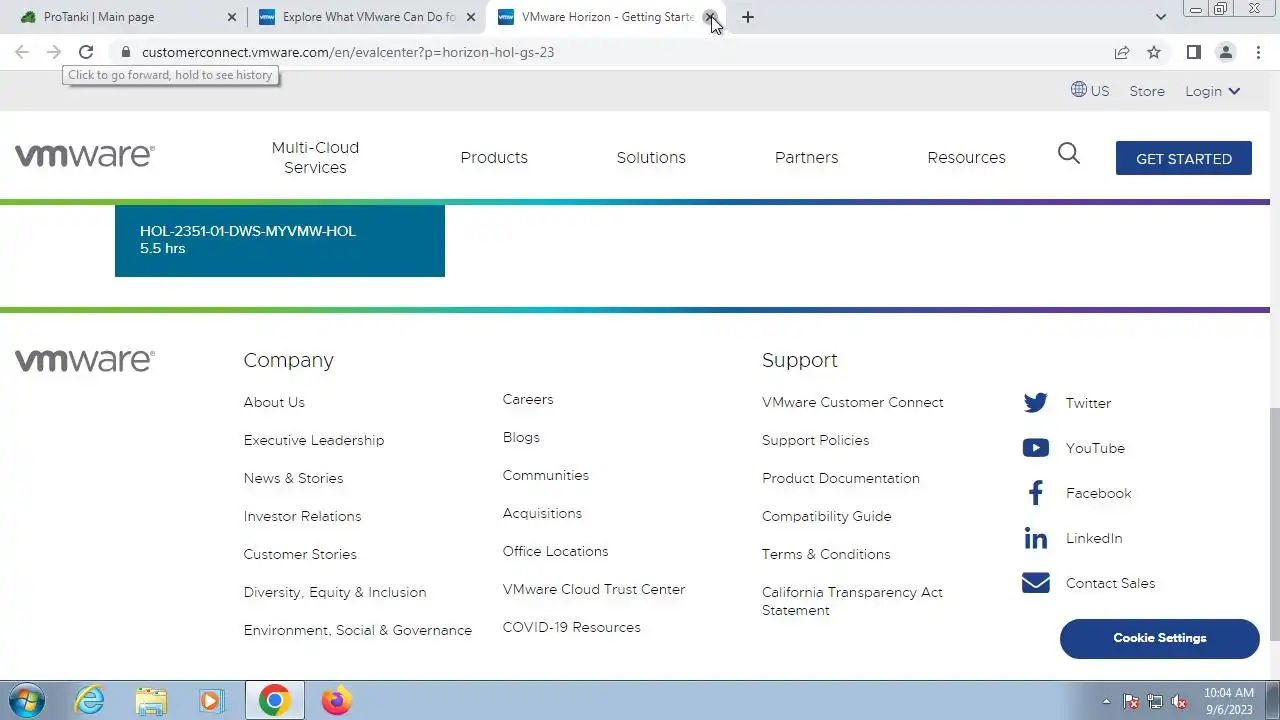1280x720 pixels.
Task: Click the browser back arrow
Action: click(22, 52)
